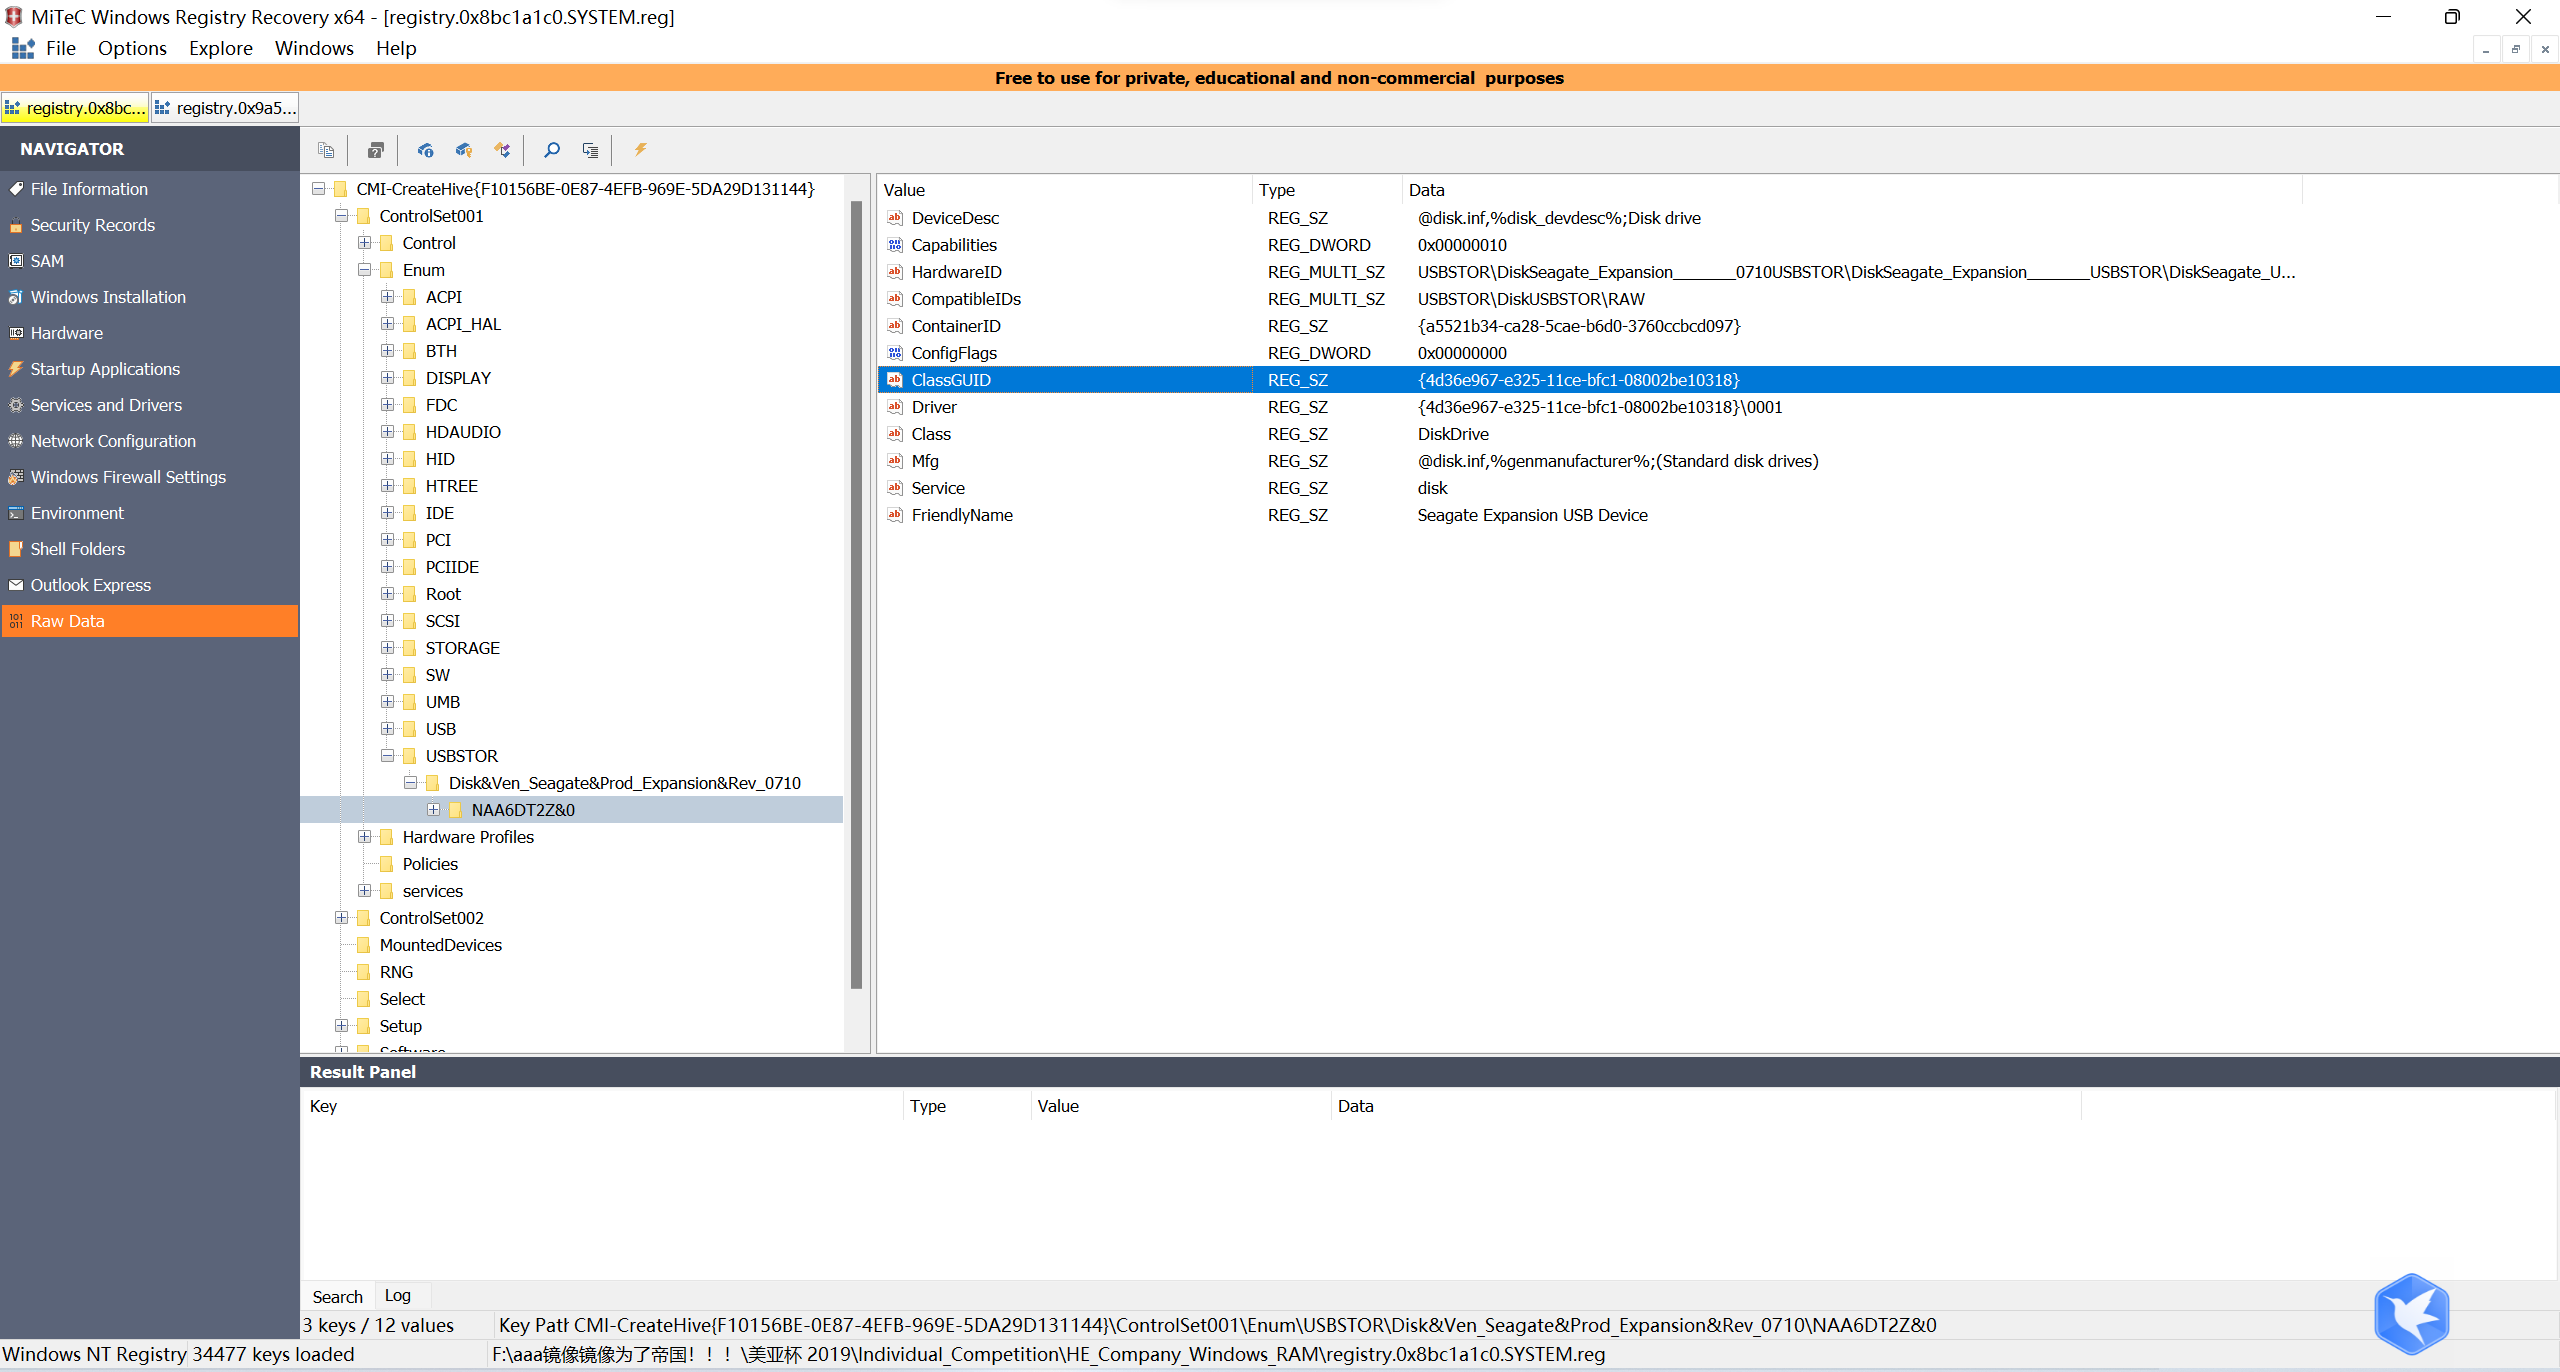
Task: Click the question-mark windows toolbar icon
Action: click(375, 150)
